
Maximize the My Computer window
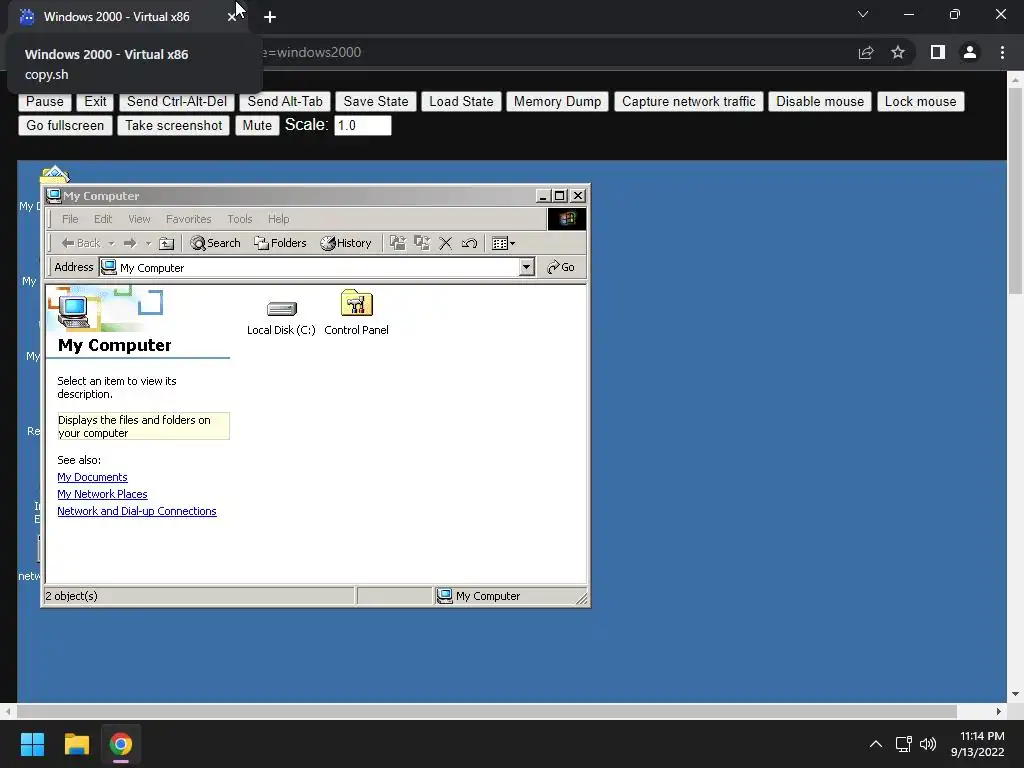(x=559, y=196)
